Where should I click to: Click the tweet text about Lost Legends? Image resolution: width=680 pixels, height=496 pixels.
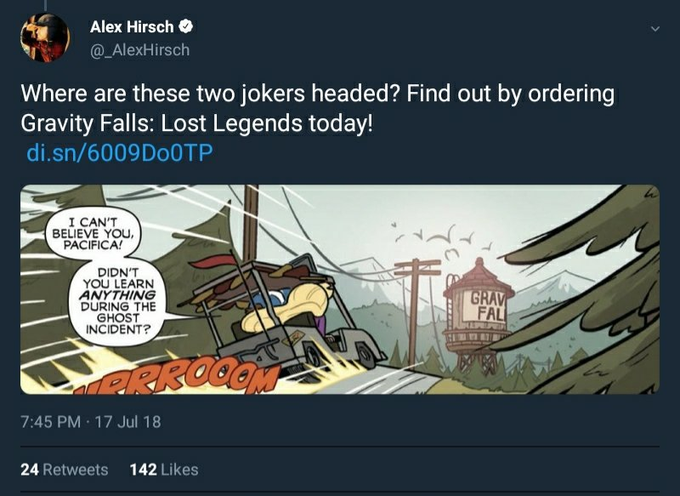317,108
